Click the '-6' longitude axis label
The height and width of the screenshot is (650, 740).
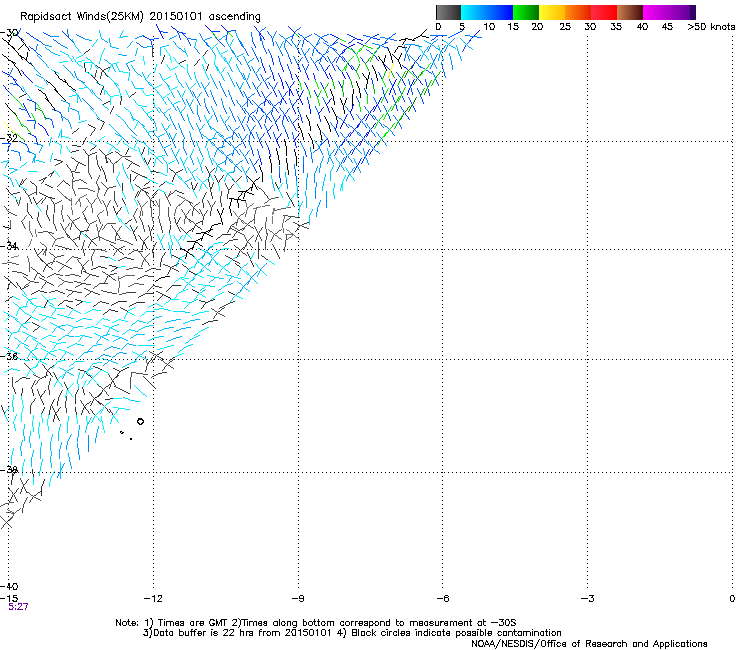[x=442, y=599]
